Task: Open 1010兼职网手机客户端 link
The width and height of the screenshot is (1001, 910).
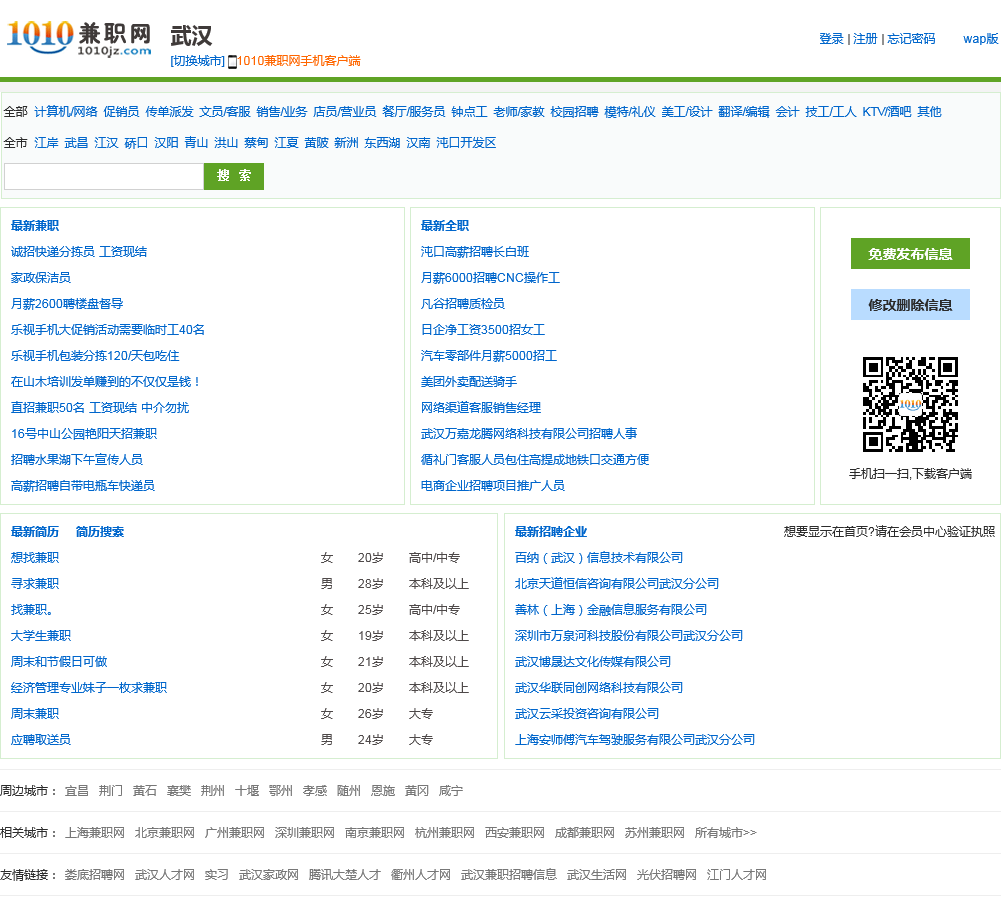Action: tap(299, 61)
